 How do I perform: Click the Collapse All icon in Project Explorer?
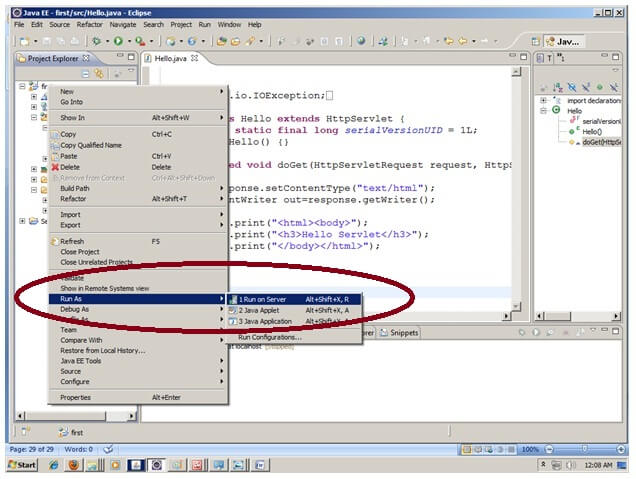click(86, 74)
